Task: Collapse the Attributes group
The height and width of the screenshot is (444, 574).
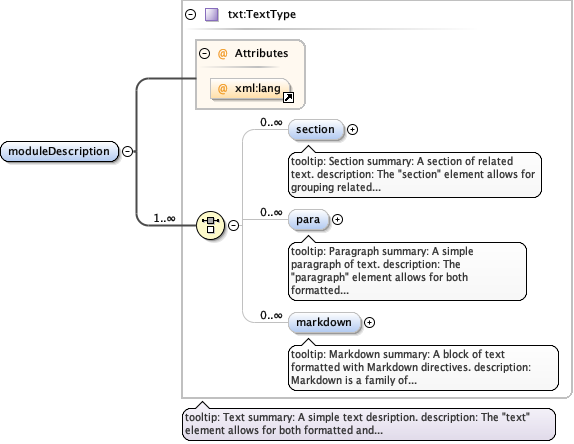Action: coord(205,54)
